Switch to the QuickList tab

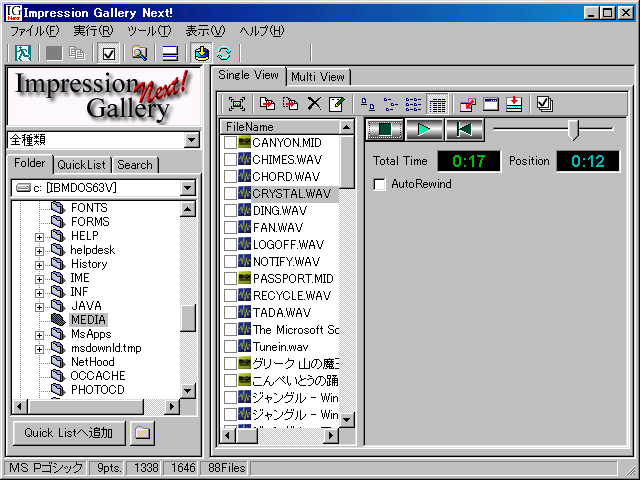[81, 165]
